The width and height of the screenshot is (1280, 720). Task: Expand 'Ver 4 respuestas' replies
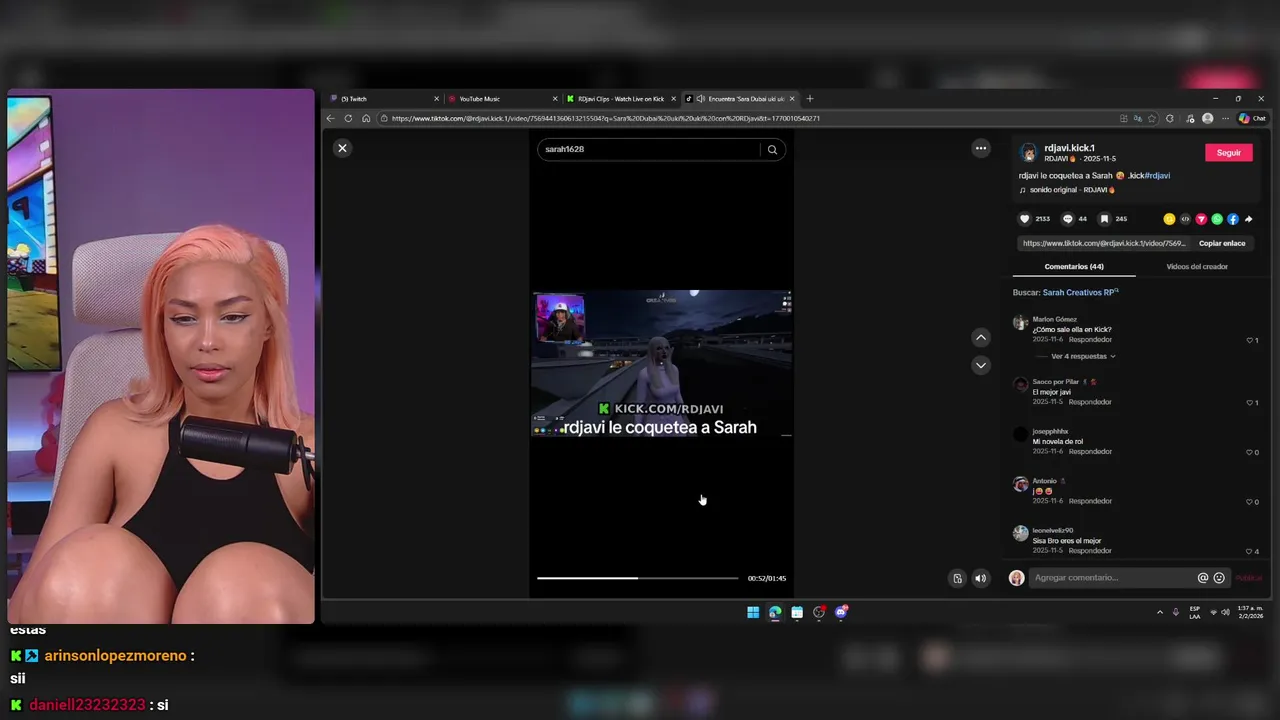click(x=1083, y=356)
